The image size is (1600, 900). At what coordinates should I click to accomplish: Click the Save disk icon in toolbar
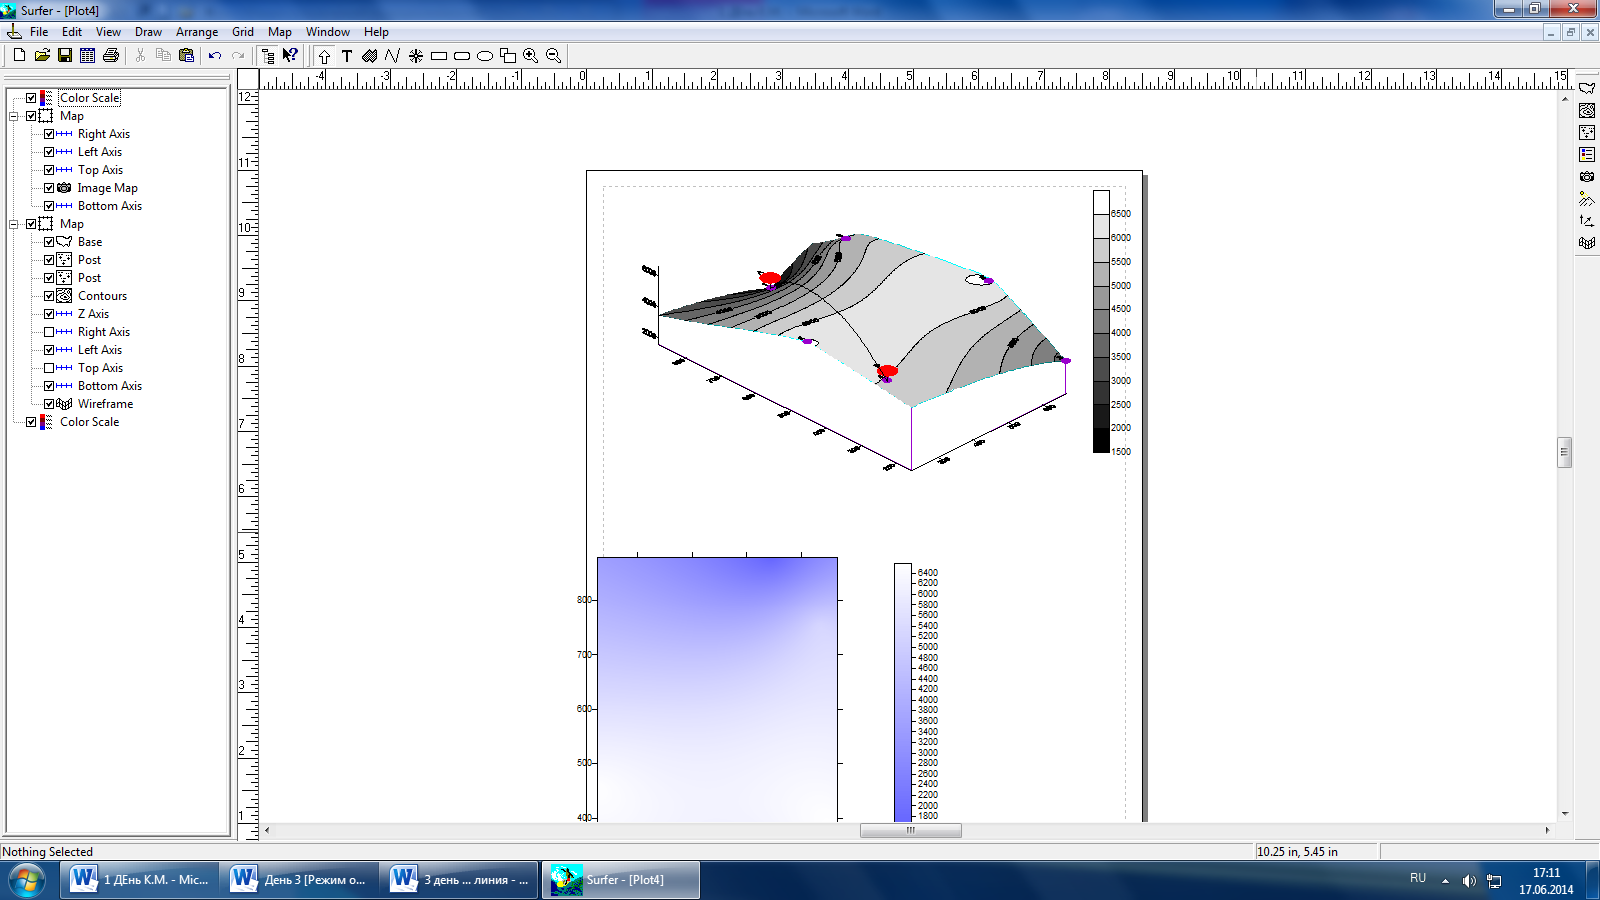click(x=65, y=56)
